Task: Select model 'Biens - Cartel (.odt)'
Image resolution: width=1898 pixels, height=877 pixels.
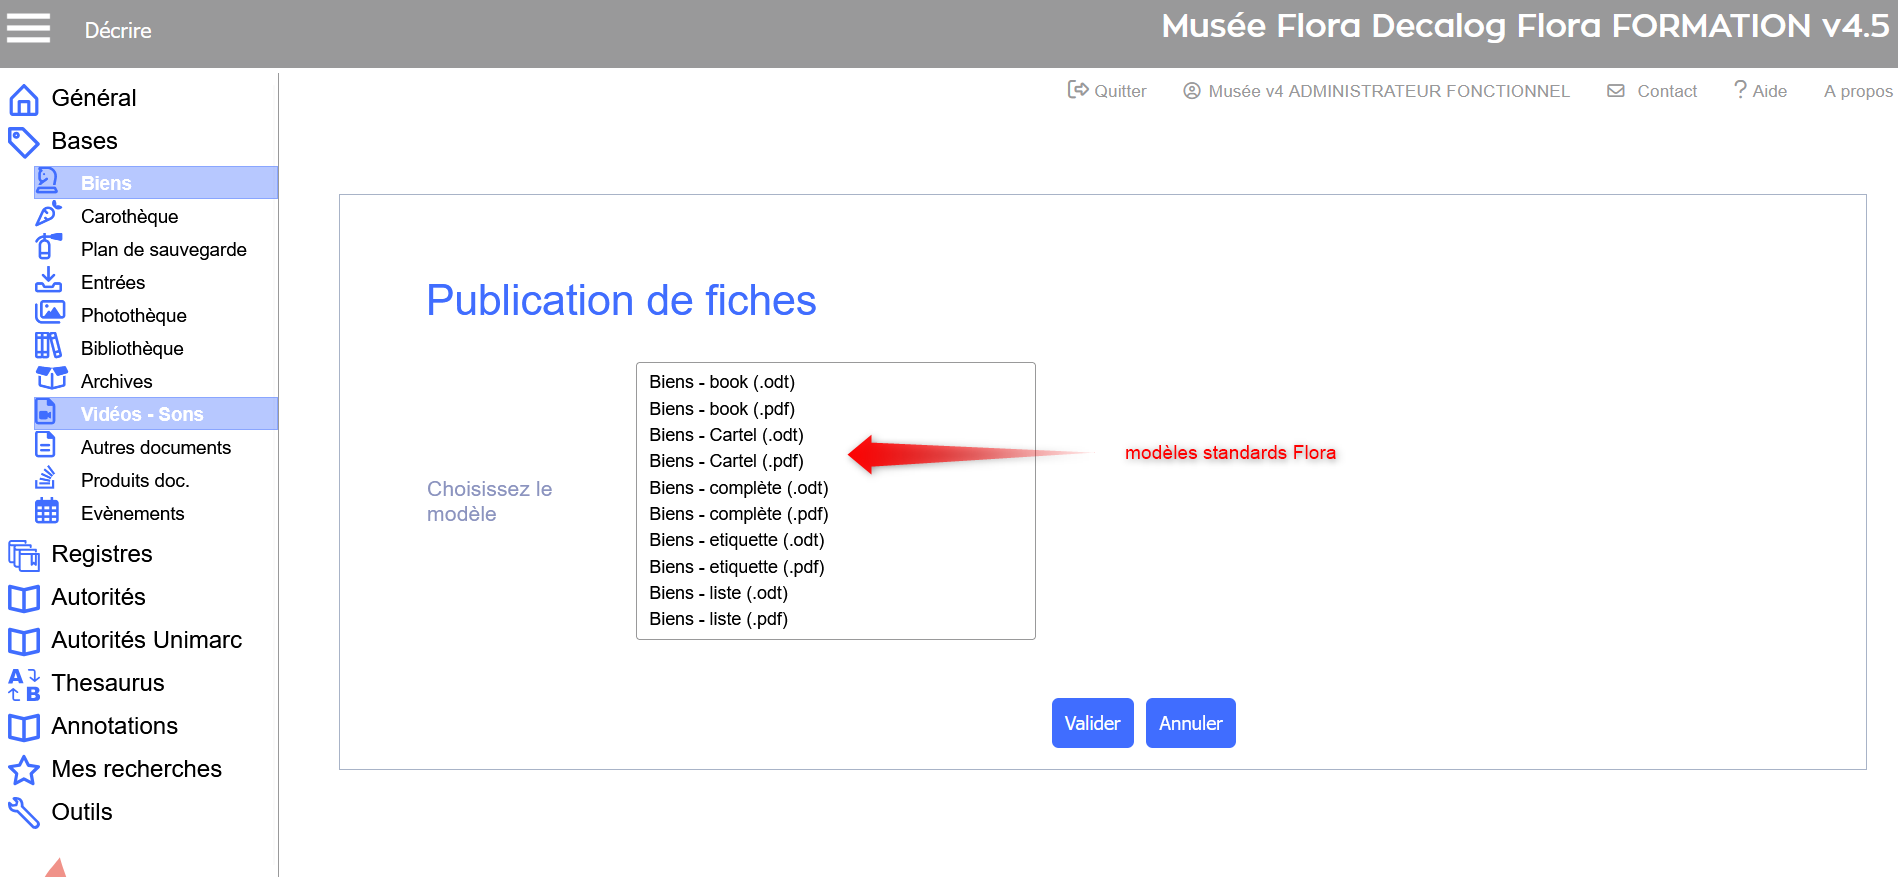Action: (x=835, y=435)
